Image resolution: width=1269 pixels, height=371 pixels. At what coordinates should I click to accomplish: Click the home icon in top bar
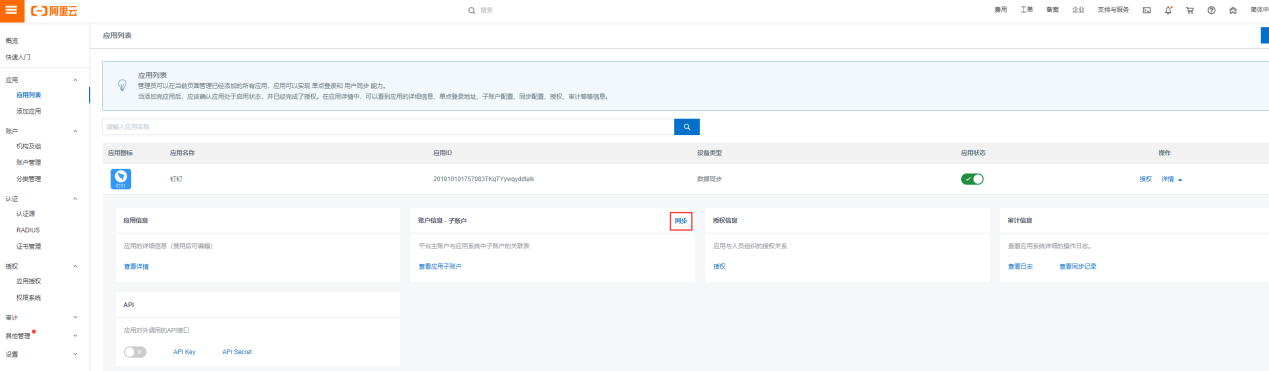(1233, 10)
